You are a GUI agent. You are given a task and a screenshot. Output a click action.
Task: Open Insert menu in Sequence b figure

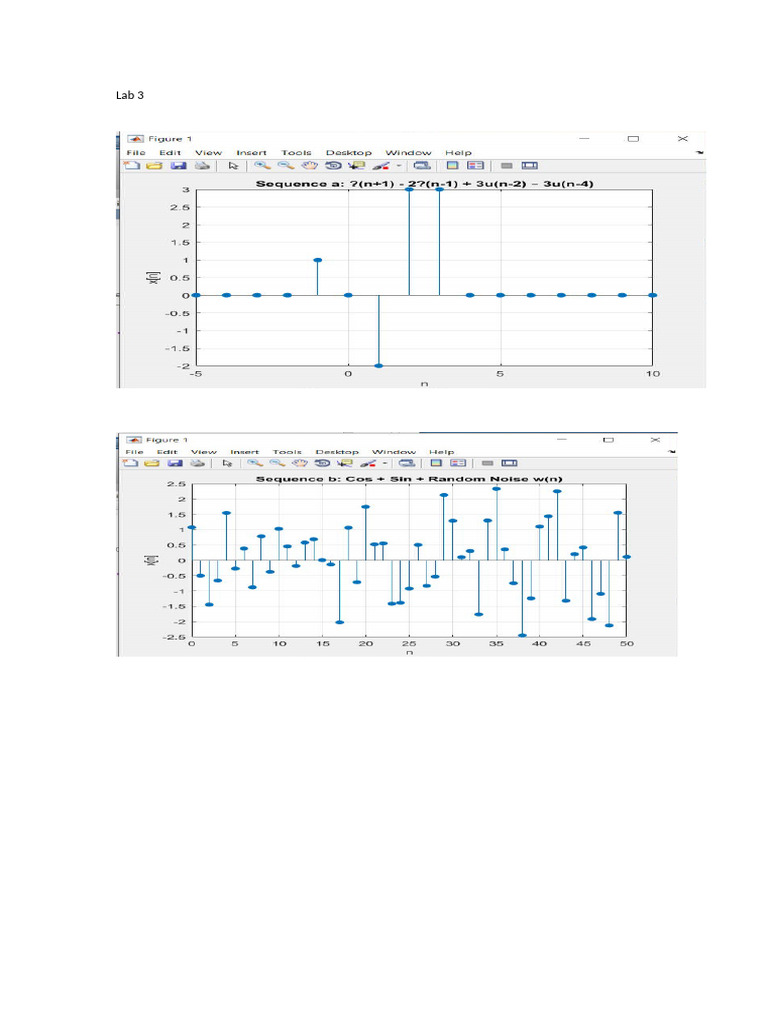tap(244, 452)
